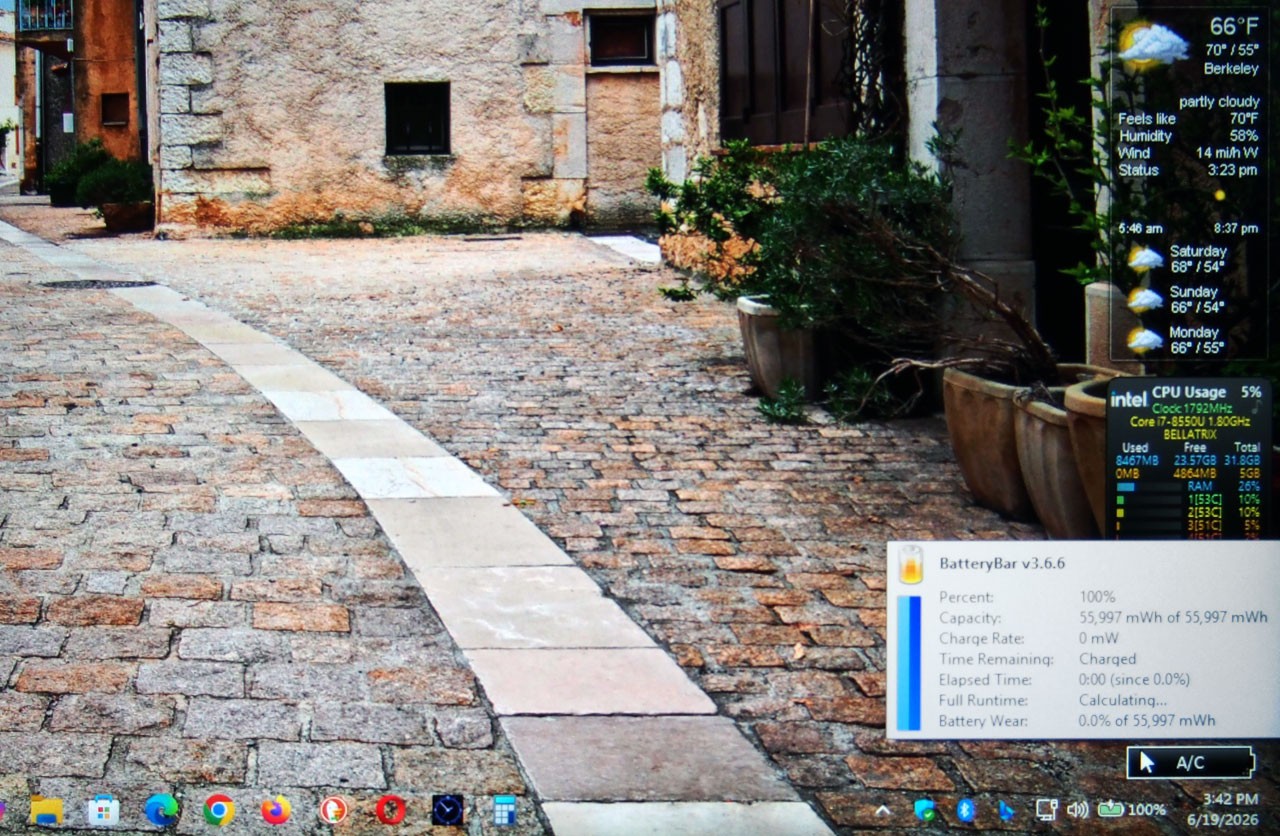Click the Saturday forecast cloud icon

tap(1145, 259)
